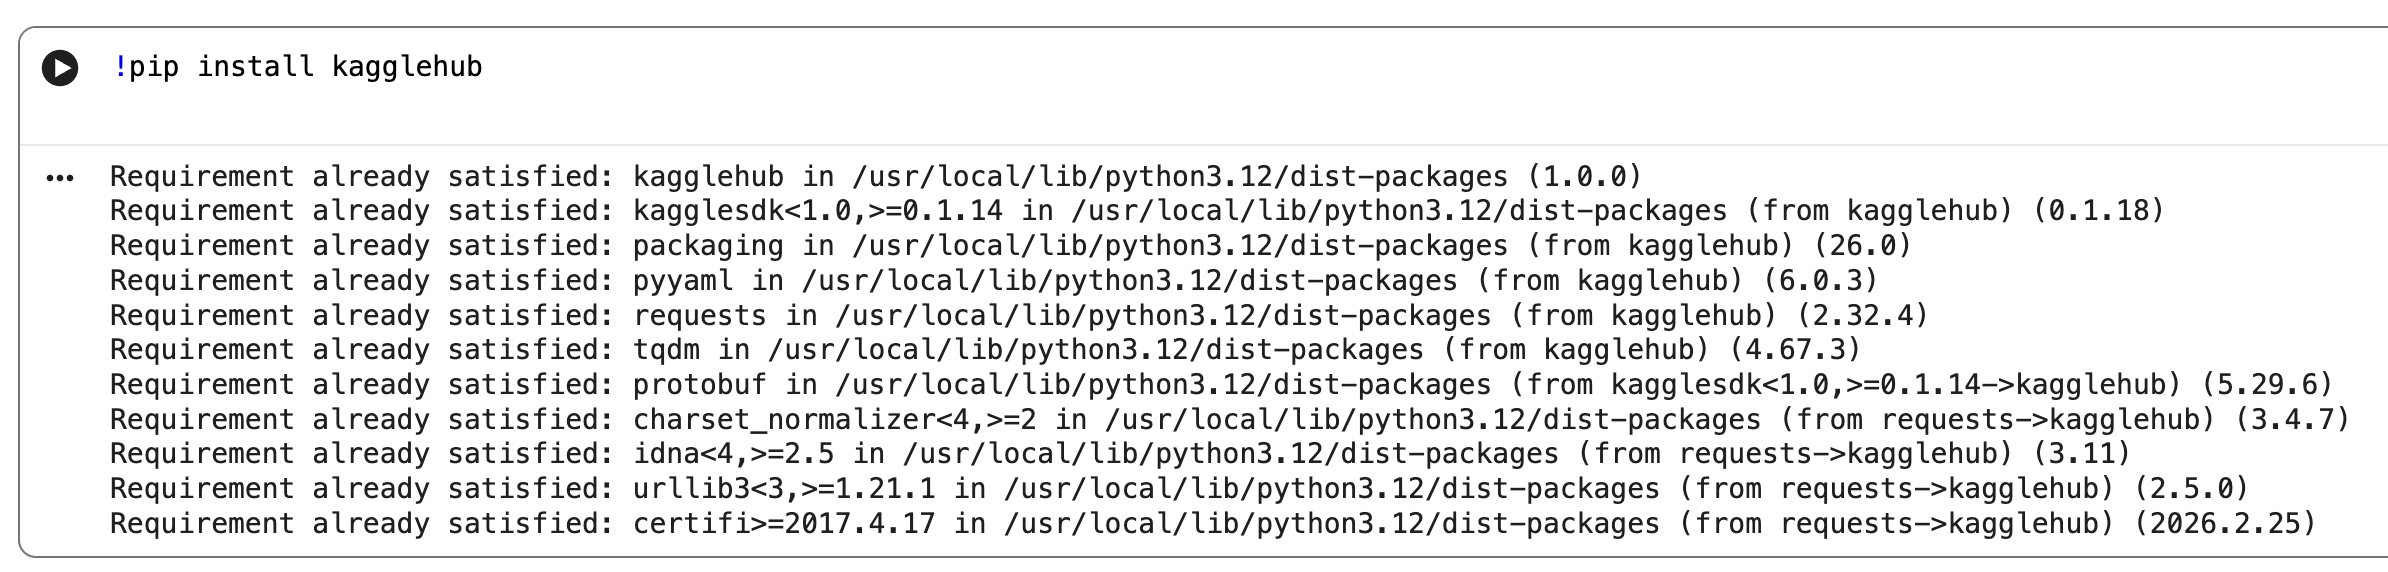
Task: Click the word pip in the code cell
Action: 154,67
